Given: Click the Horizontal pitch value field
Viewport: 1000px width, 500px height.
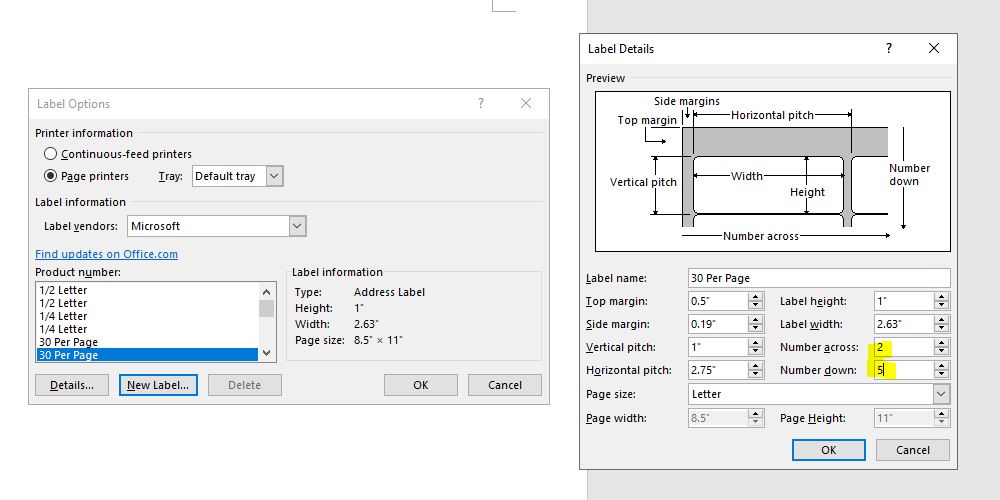Looking at the screenshot, I should coord(718,370).
